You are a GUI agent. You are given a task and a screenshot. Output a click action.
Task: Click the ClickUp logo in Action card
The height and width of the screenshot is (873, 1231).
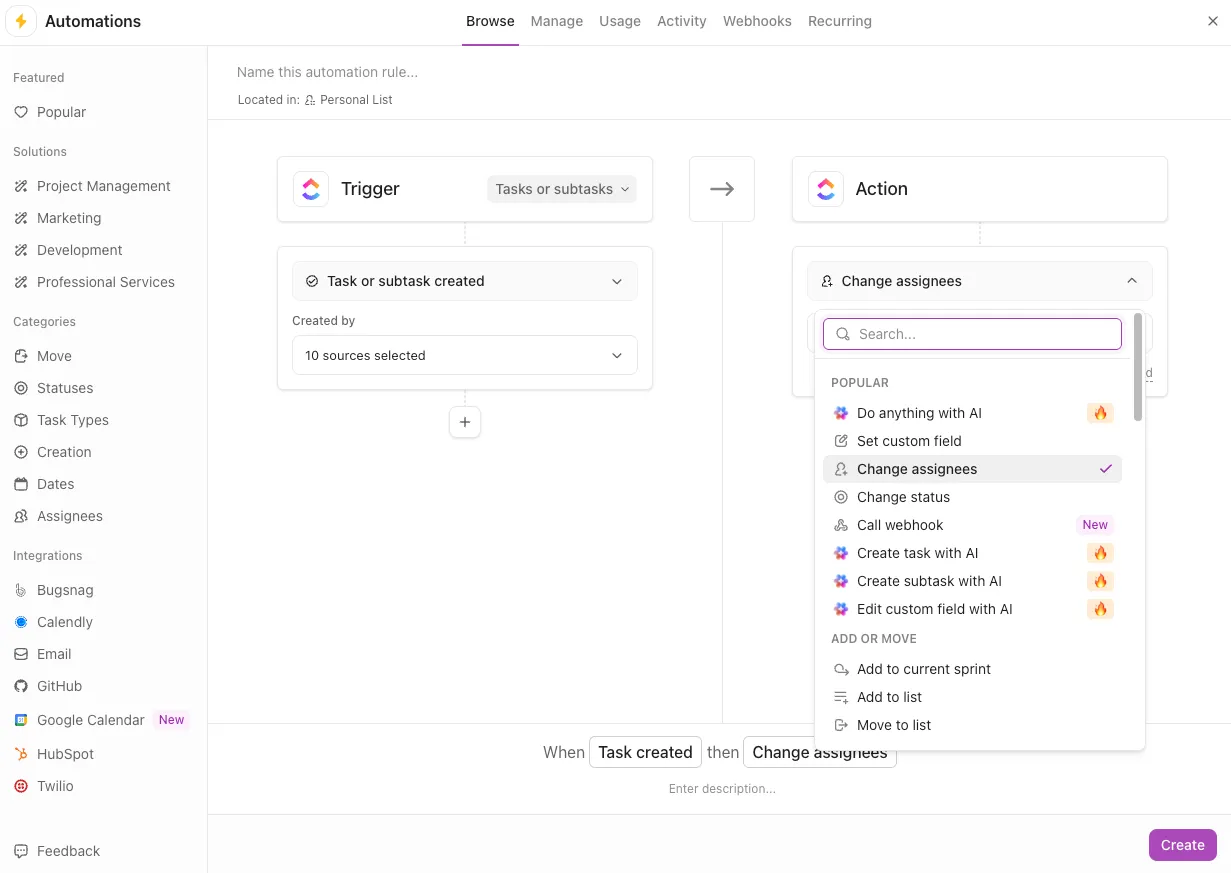coord(826,189)
